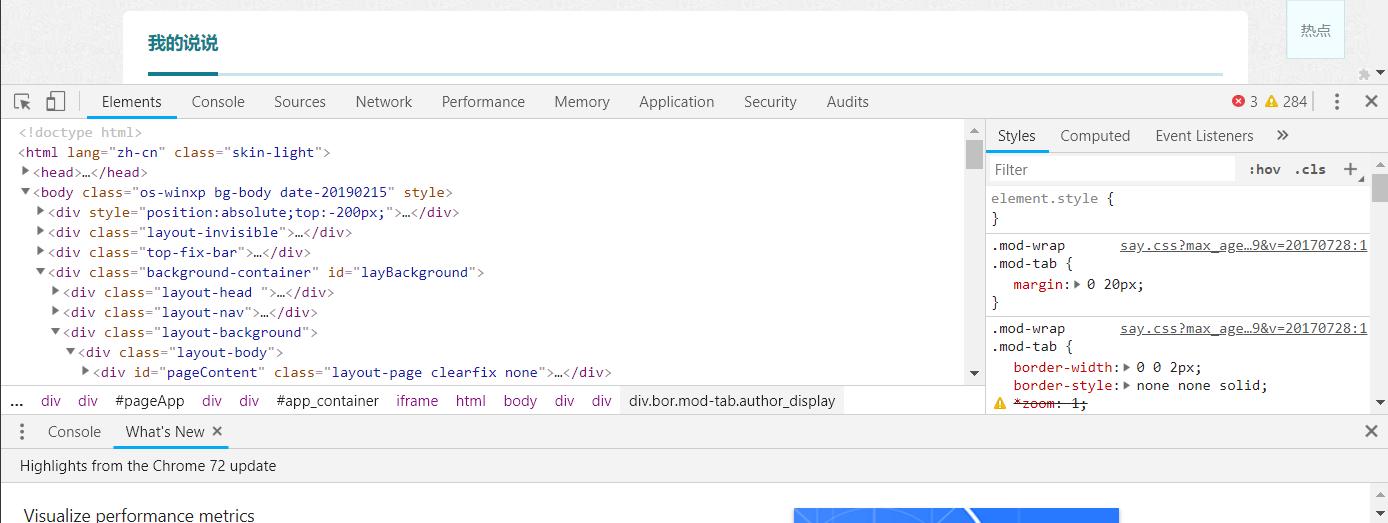Toggle the device toolbar icon
Screen dimensions: 1388x523
click(x=56, y=102)
